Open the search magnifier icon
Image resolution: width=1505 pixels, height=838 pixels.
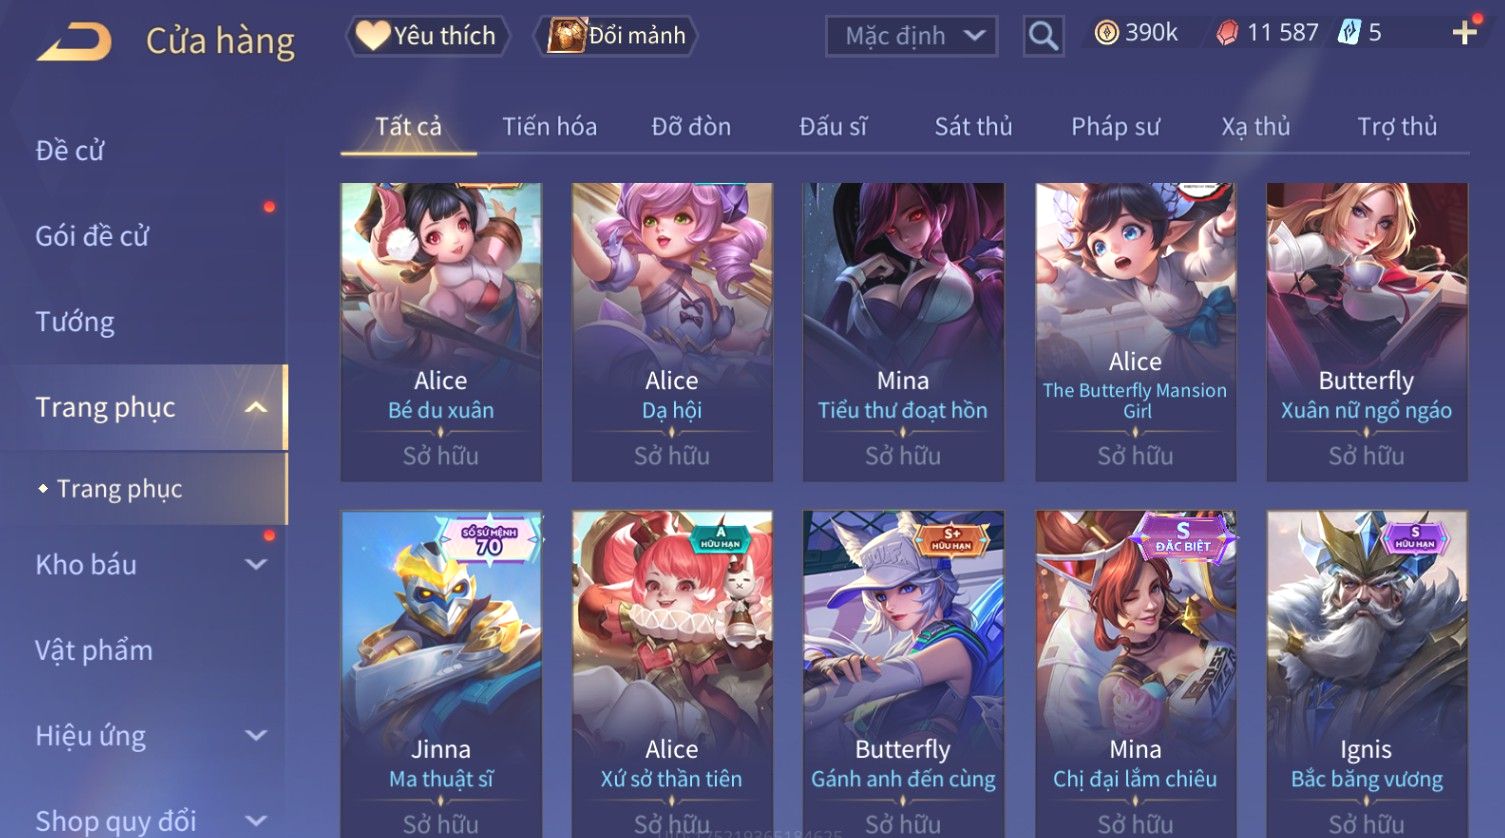1043,36
